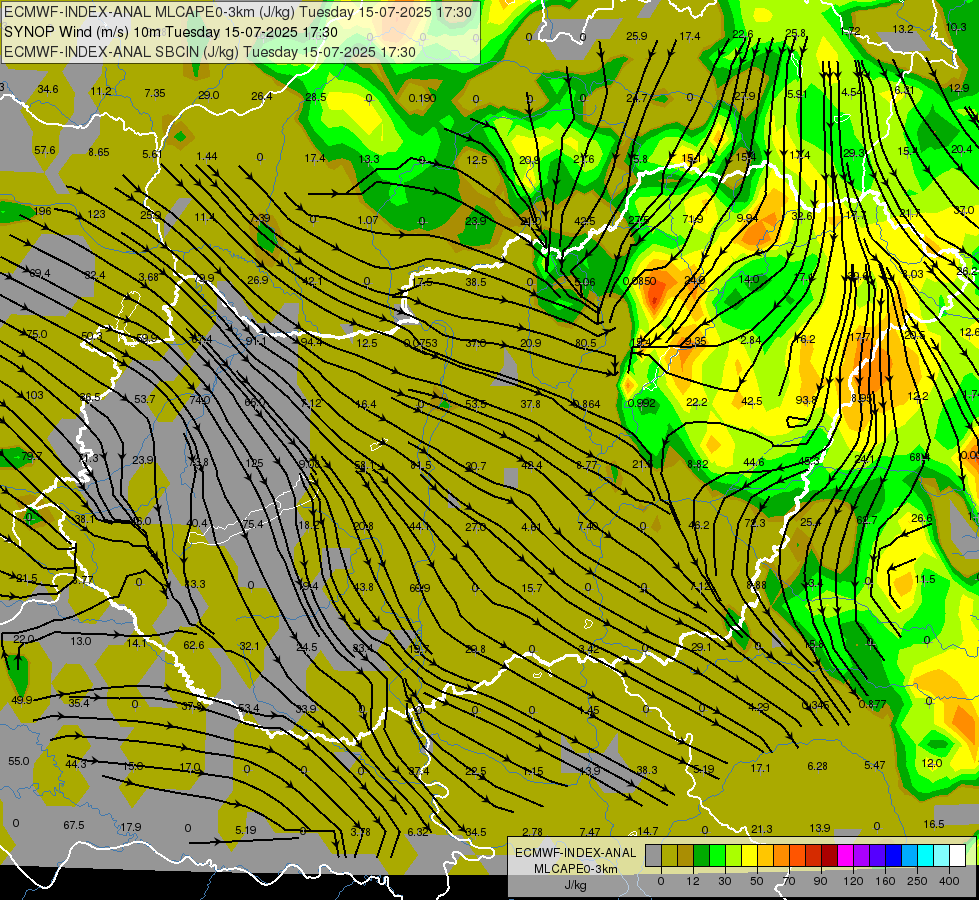
Task: Click the map value '125'
Action: [254, 463]
